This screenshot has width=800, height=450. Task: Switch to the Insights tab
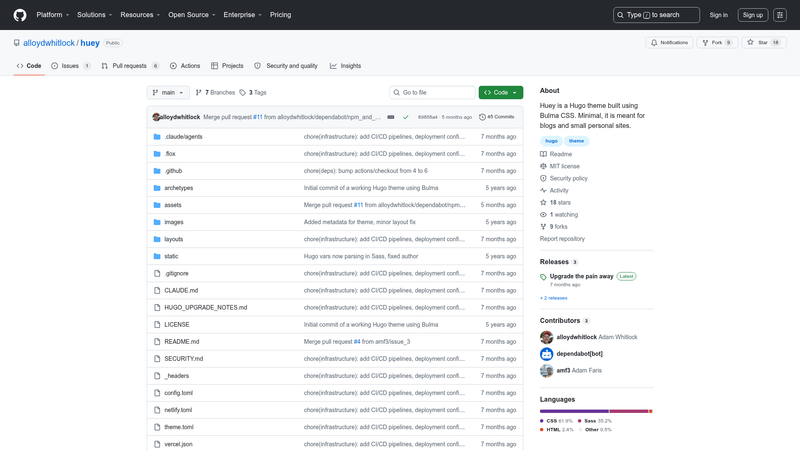(345, 66)
